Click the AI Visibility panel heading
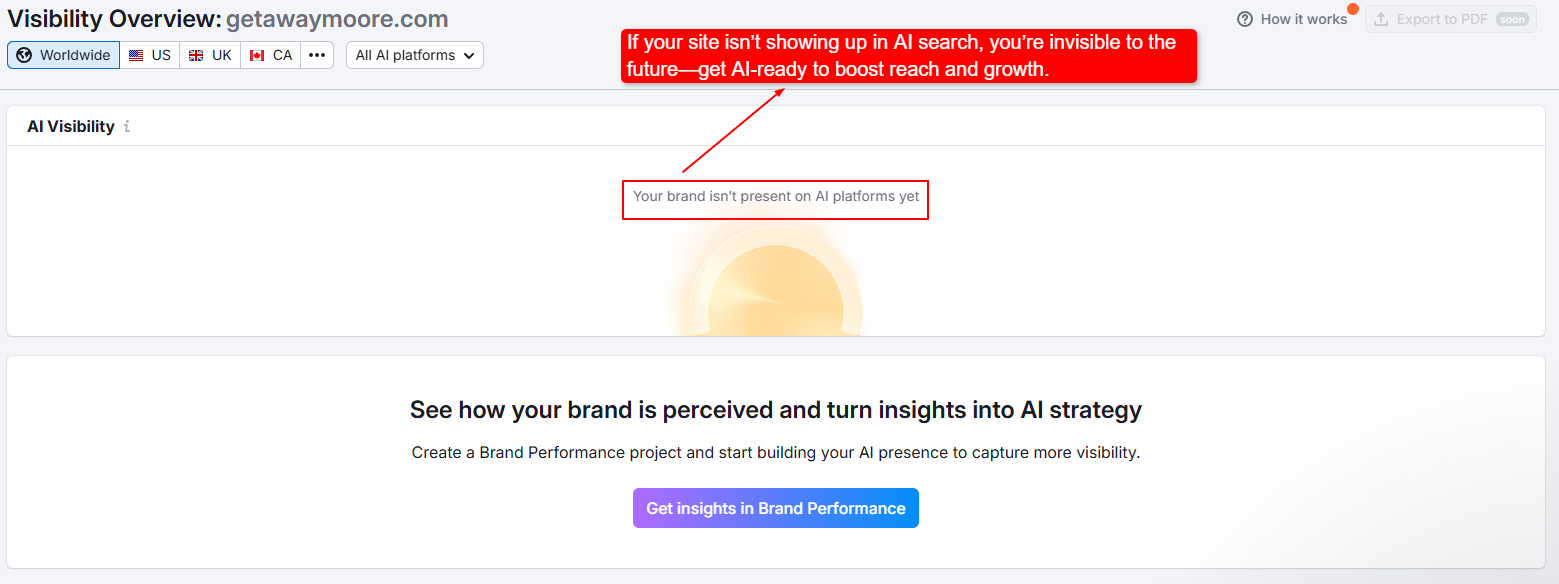1559x584 pixels. point(71,127)
